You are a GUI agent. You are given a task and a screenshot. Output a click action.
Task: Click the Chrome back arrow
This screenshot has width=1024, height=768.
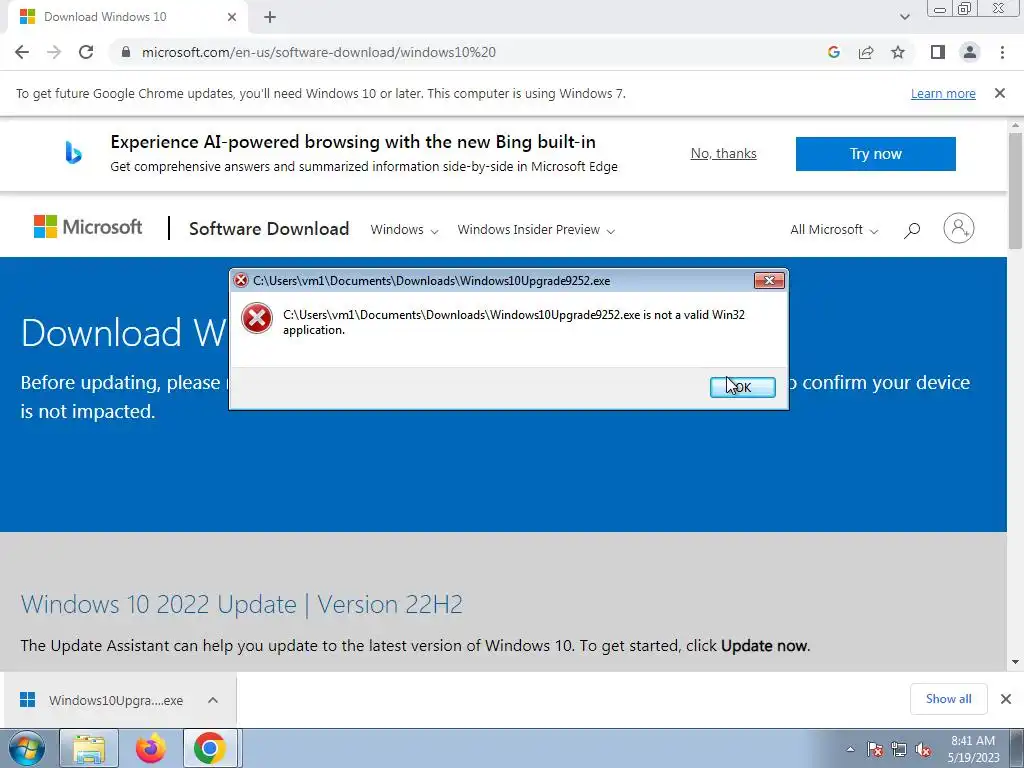point(22,52)
